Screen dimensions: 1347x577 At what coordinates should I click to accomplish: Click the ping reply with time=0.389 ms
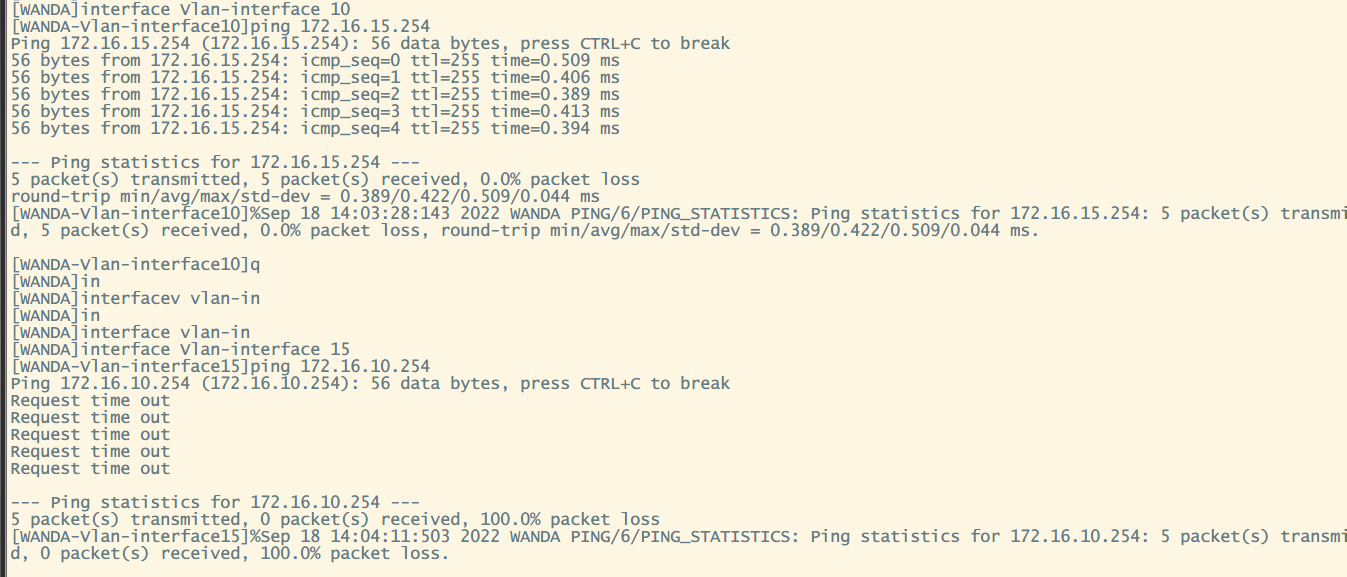[x=315, y=94]
